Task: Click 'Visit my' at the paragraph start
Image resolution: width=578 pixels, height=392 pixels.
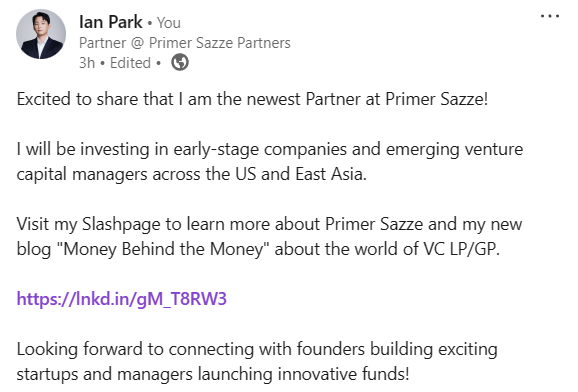Action: (47, 224)
